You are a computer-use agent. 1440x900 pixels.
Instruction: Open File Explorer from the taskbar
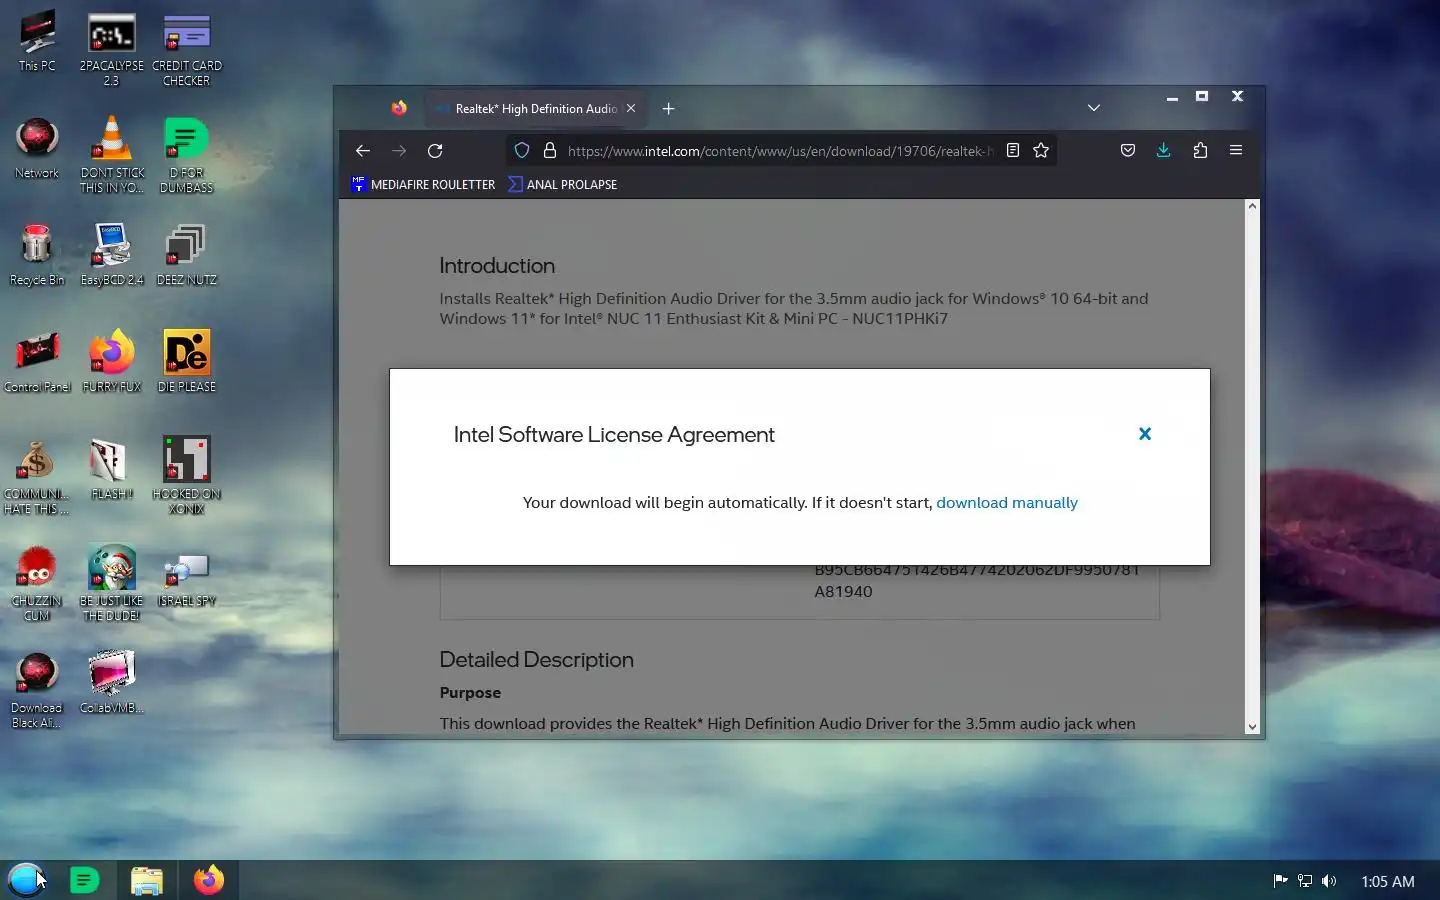pos(147,880)
